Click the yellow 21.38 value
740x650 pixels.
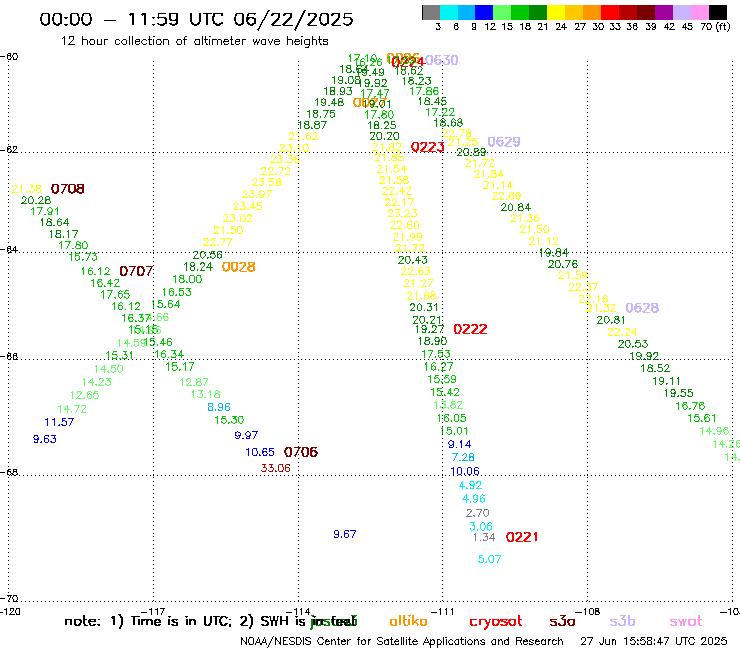click(x=26, y=189)
